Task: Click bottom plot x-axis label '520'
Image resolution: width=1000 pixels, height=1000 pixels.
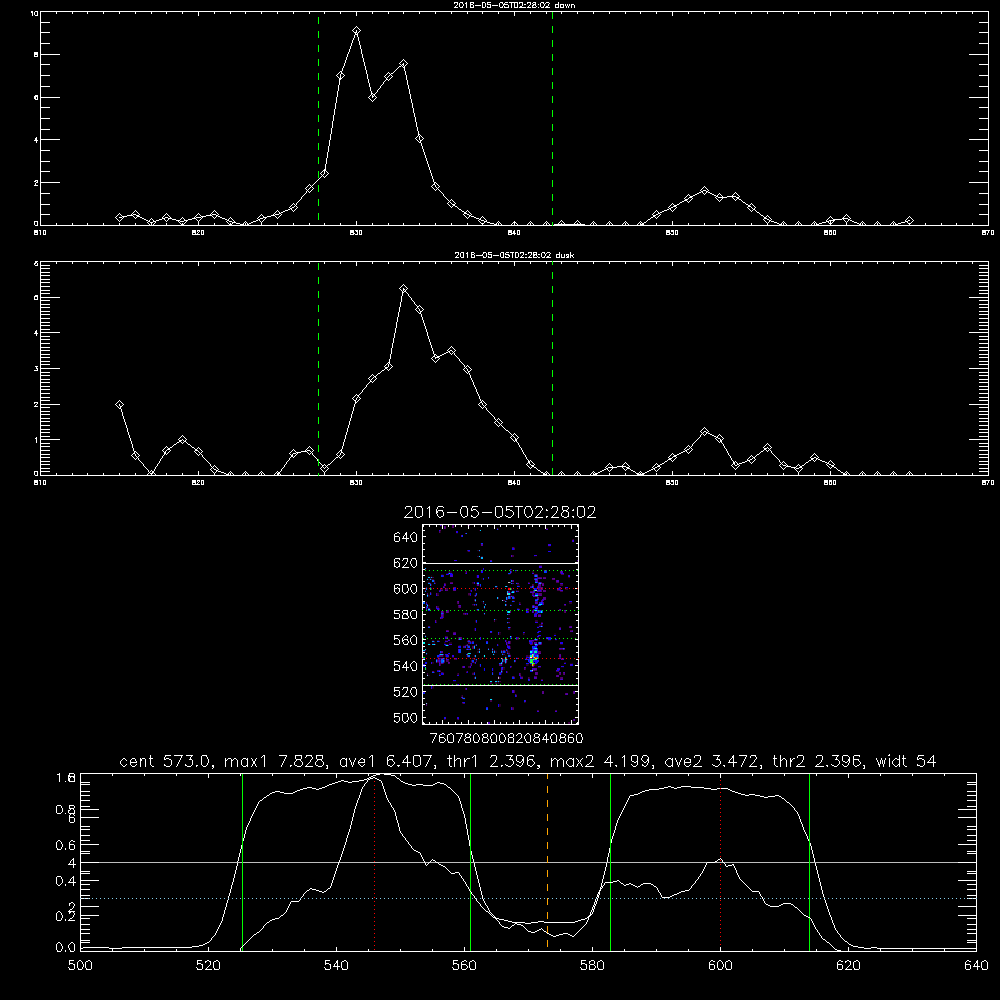Action: coord(208,966)
